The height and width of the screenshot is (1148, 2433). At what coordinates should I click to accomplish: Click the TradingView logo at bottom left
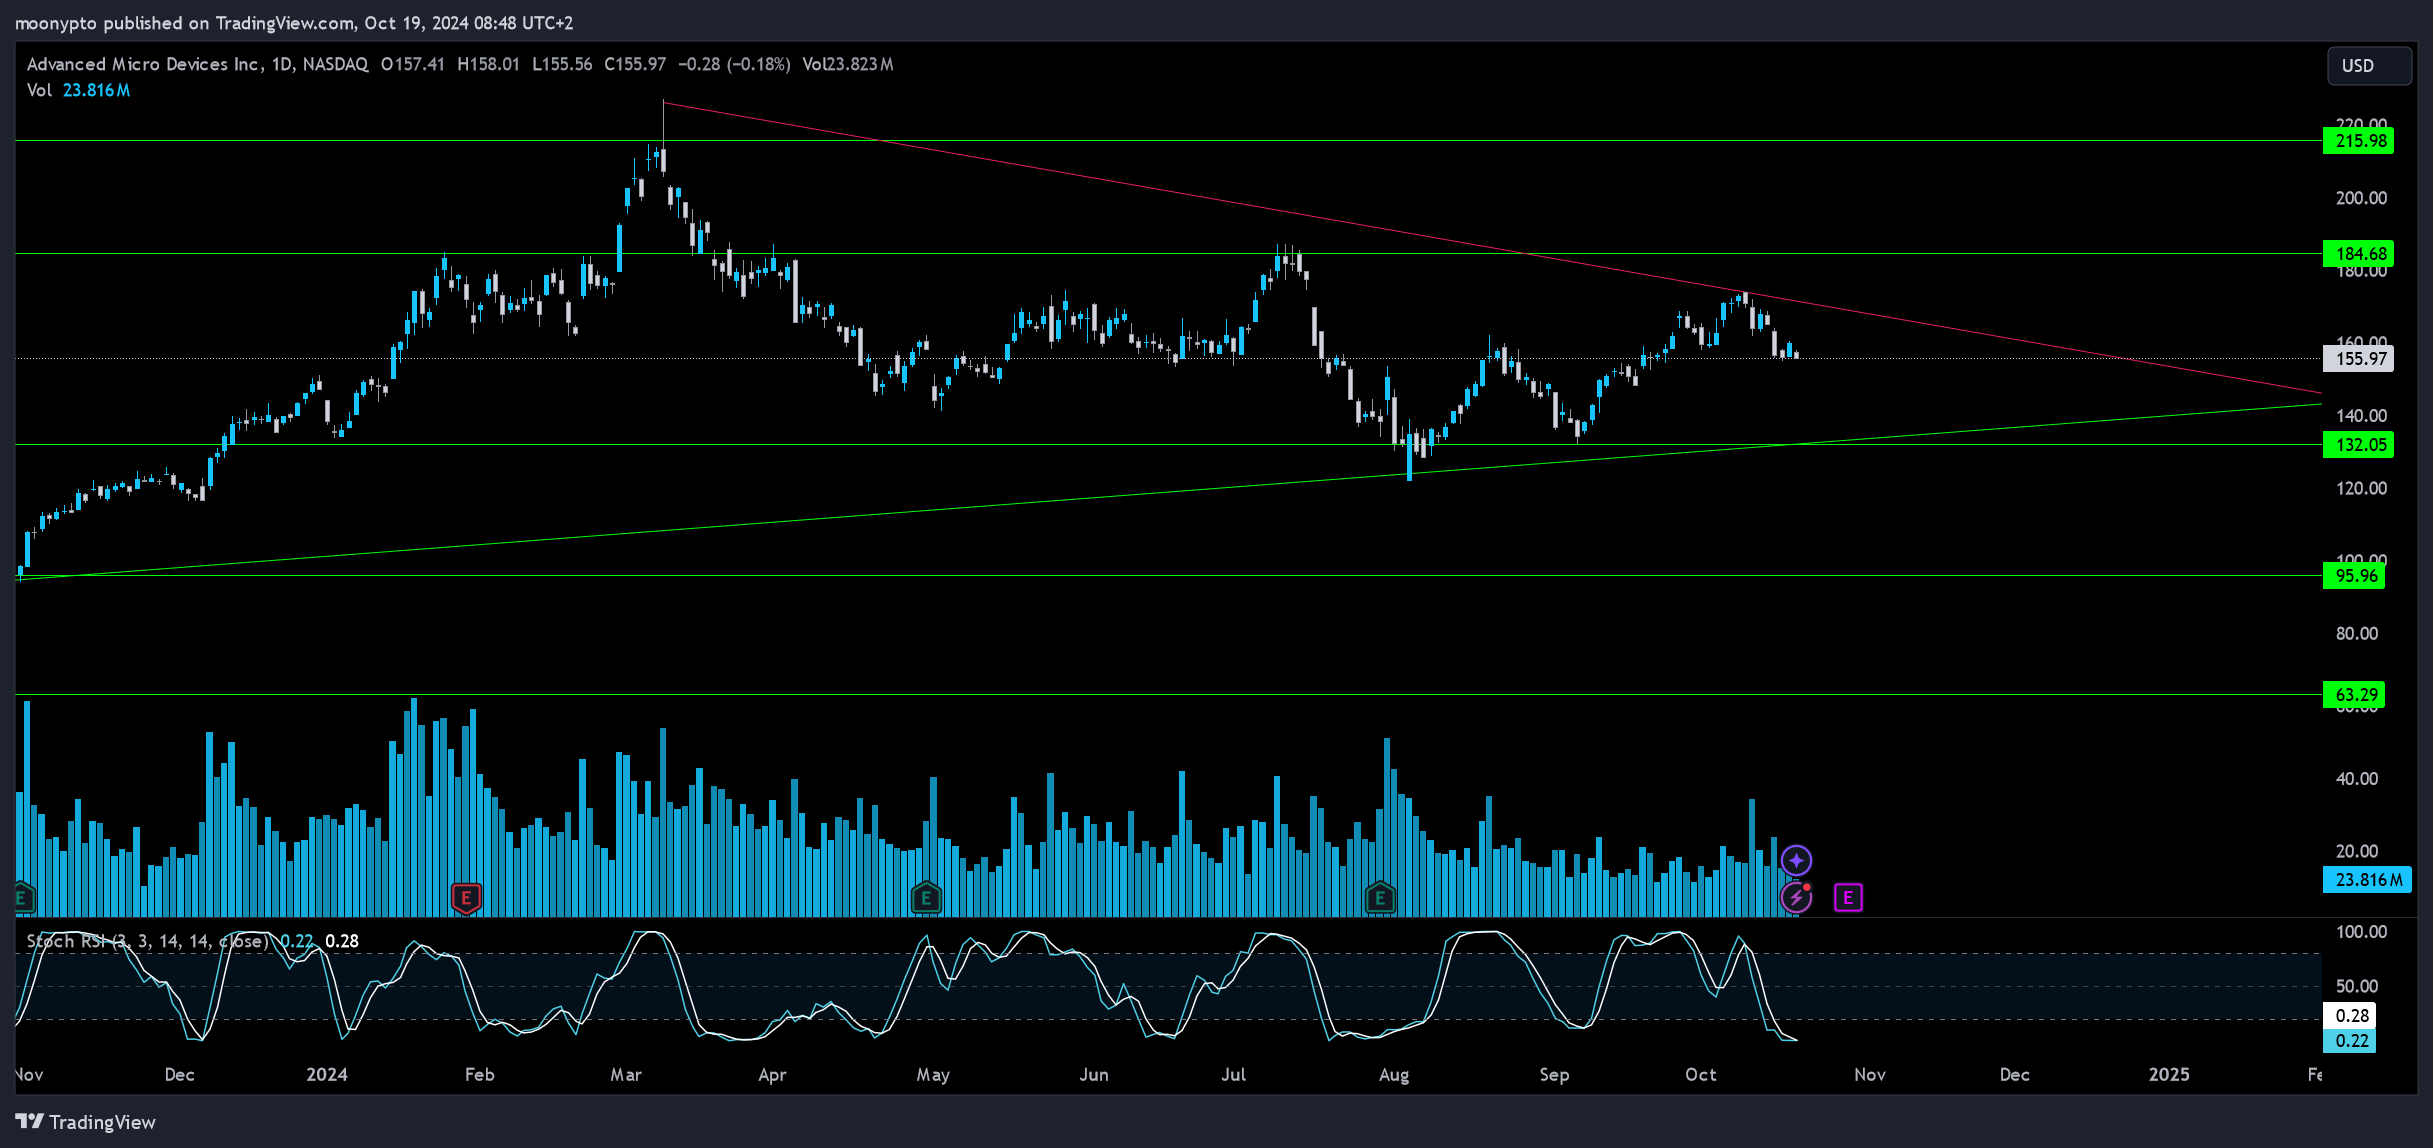click(86, 1122)
